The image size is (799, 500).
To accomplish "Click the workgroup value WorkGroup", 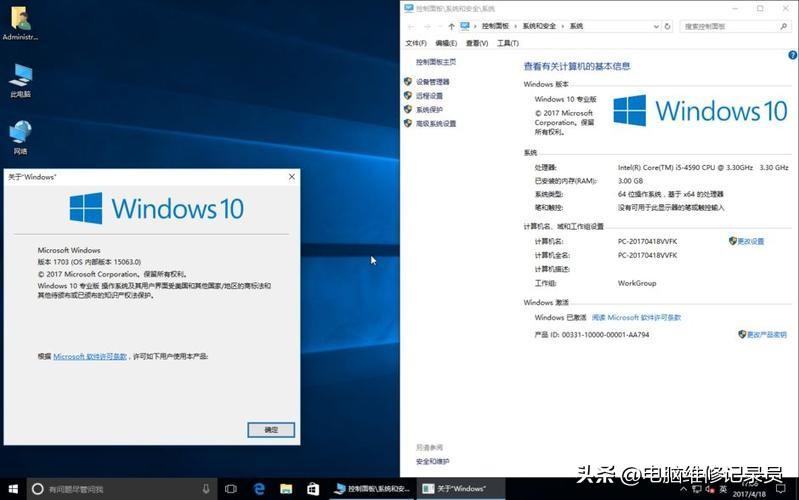I will 637,283.
